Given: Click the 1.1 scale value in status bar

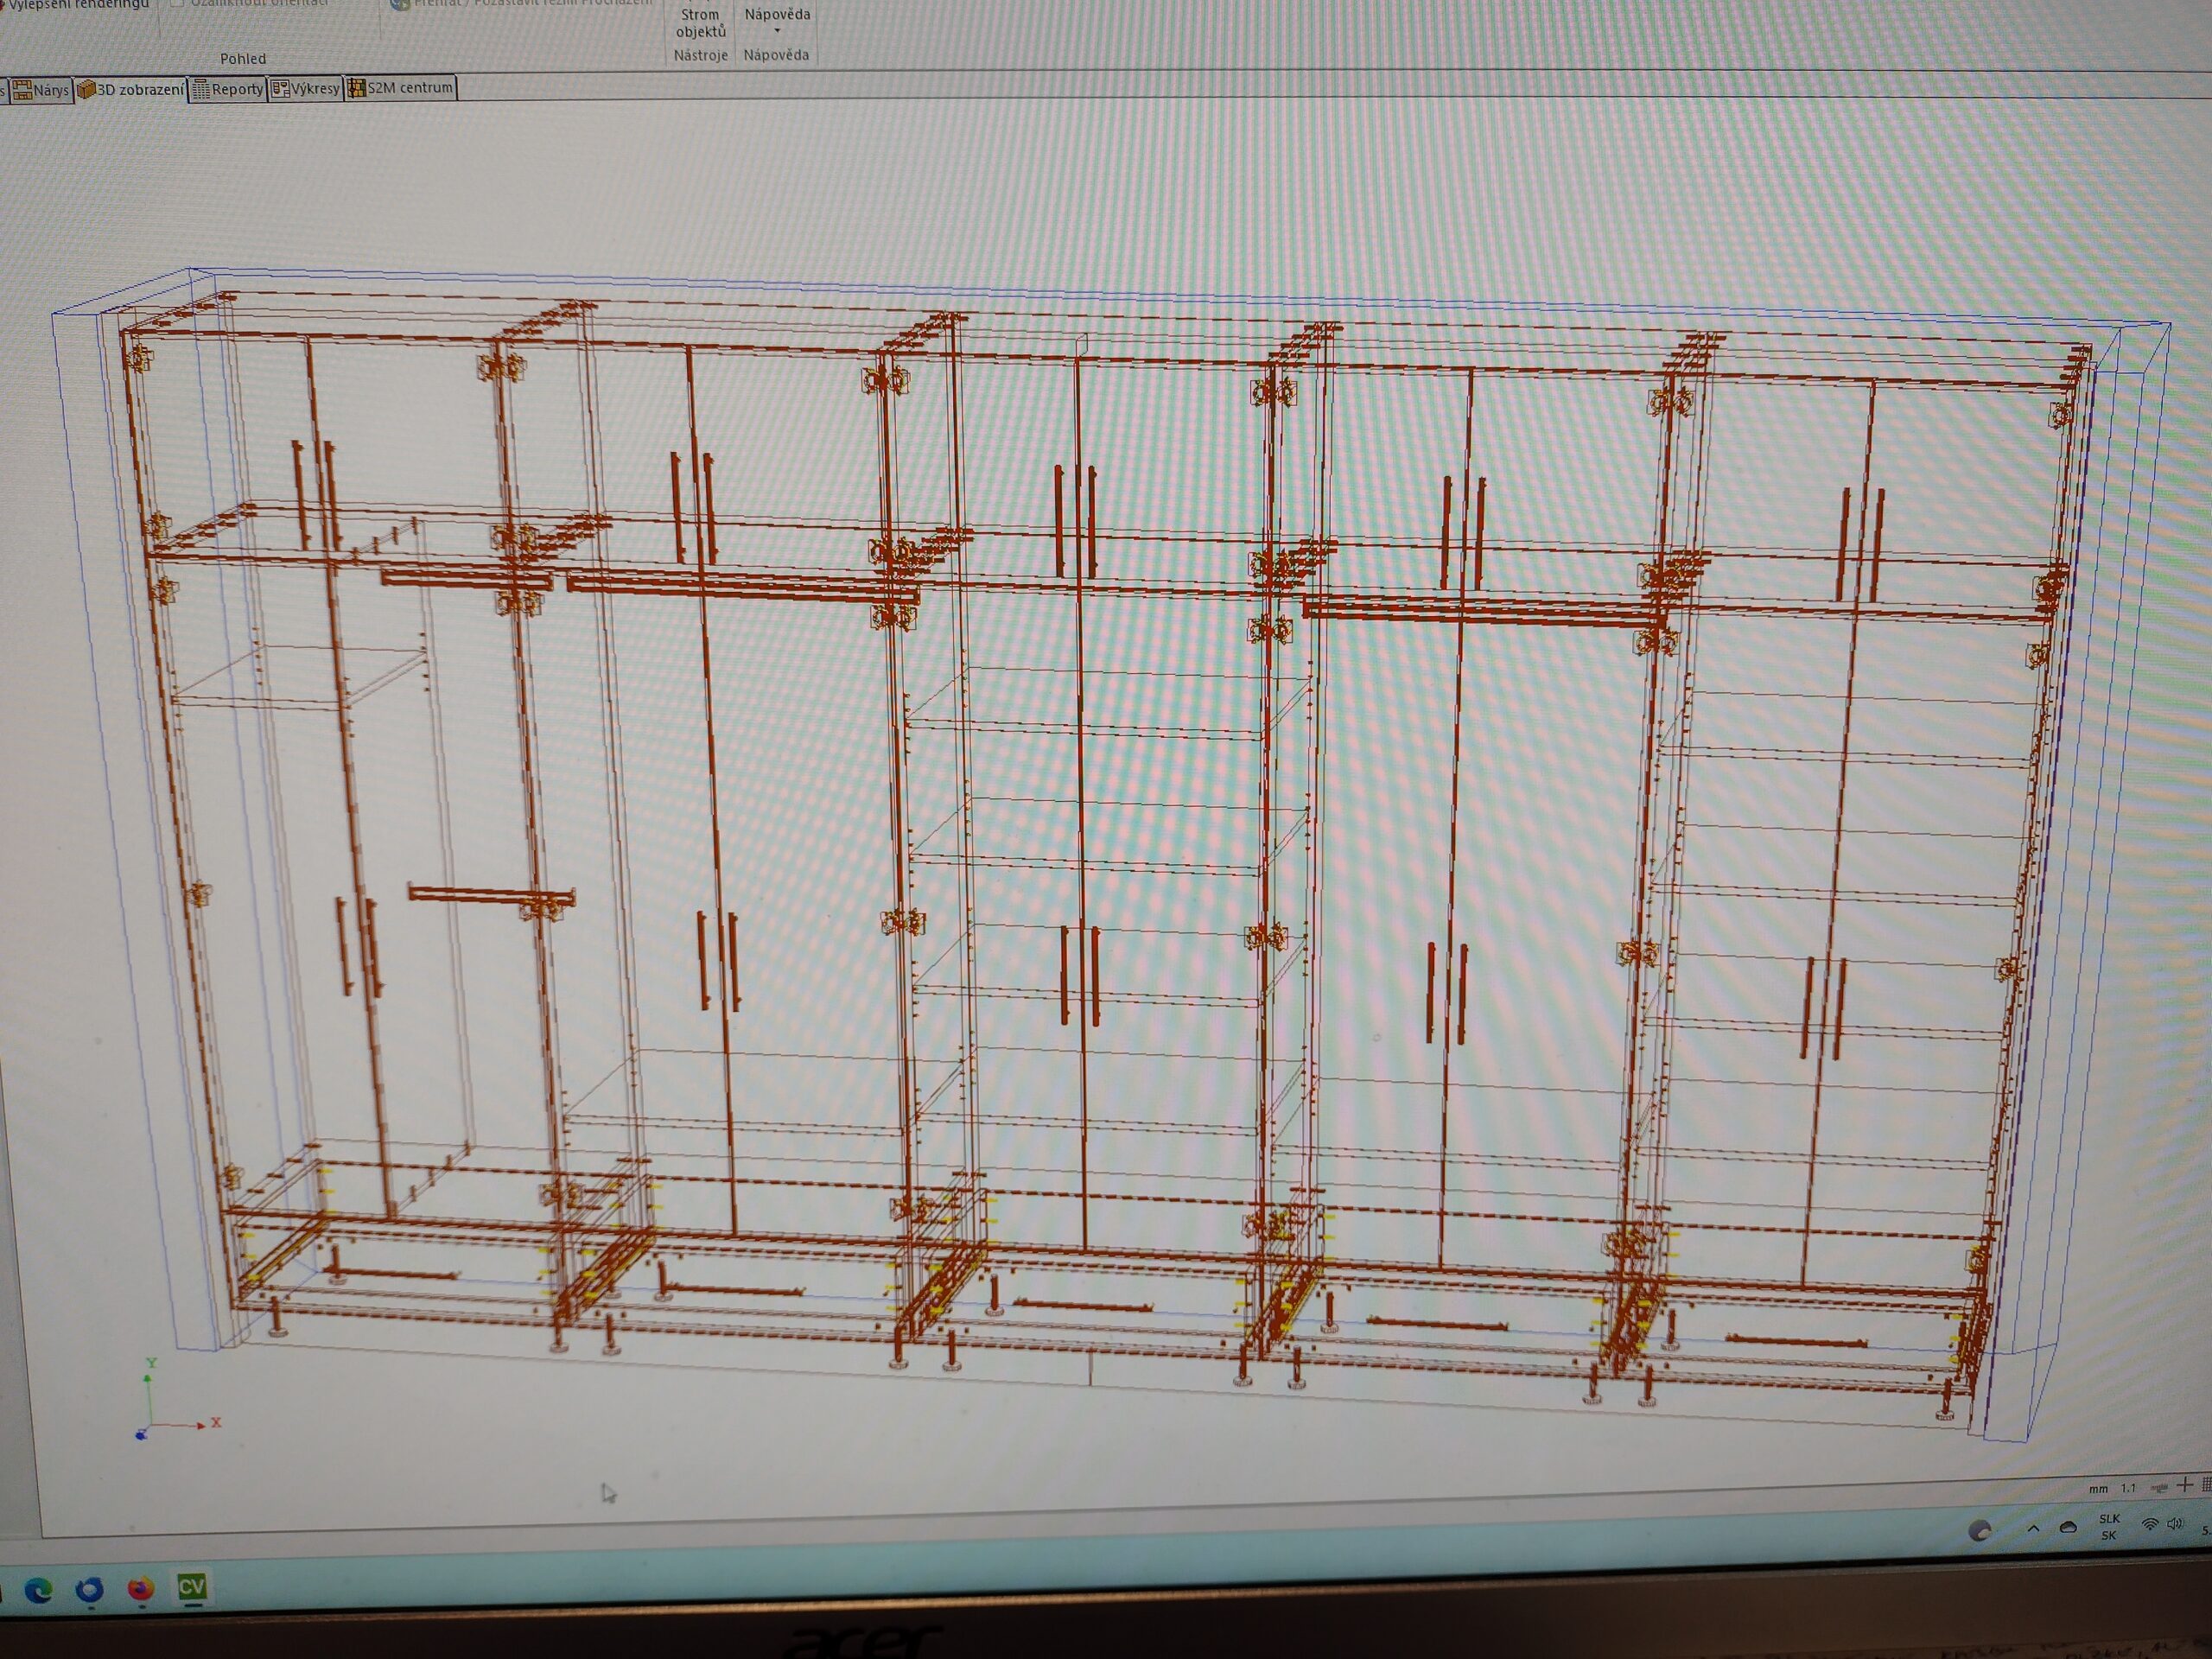Looking at the screenshot, I should coord(2128,1488).
